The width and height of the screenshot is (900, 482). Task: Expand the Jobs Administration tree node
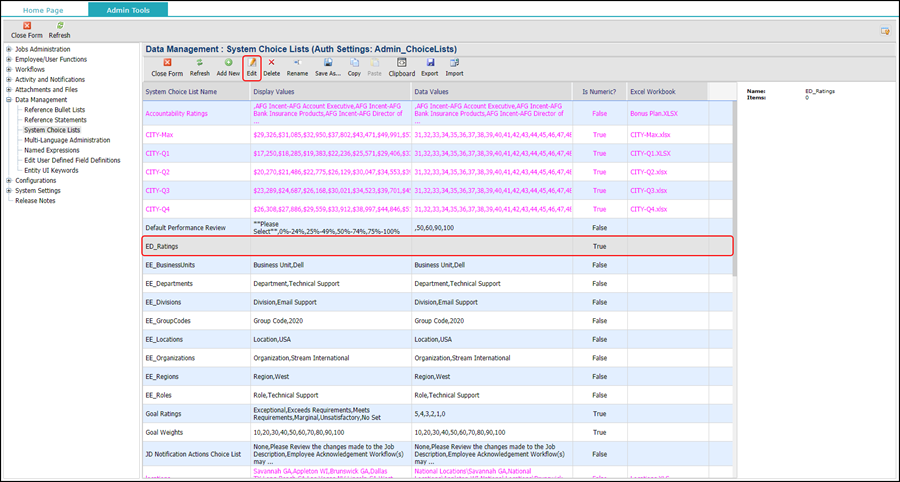click(10, 49)
